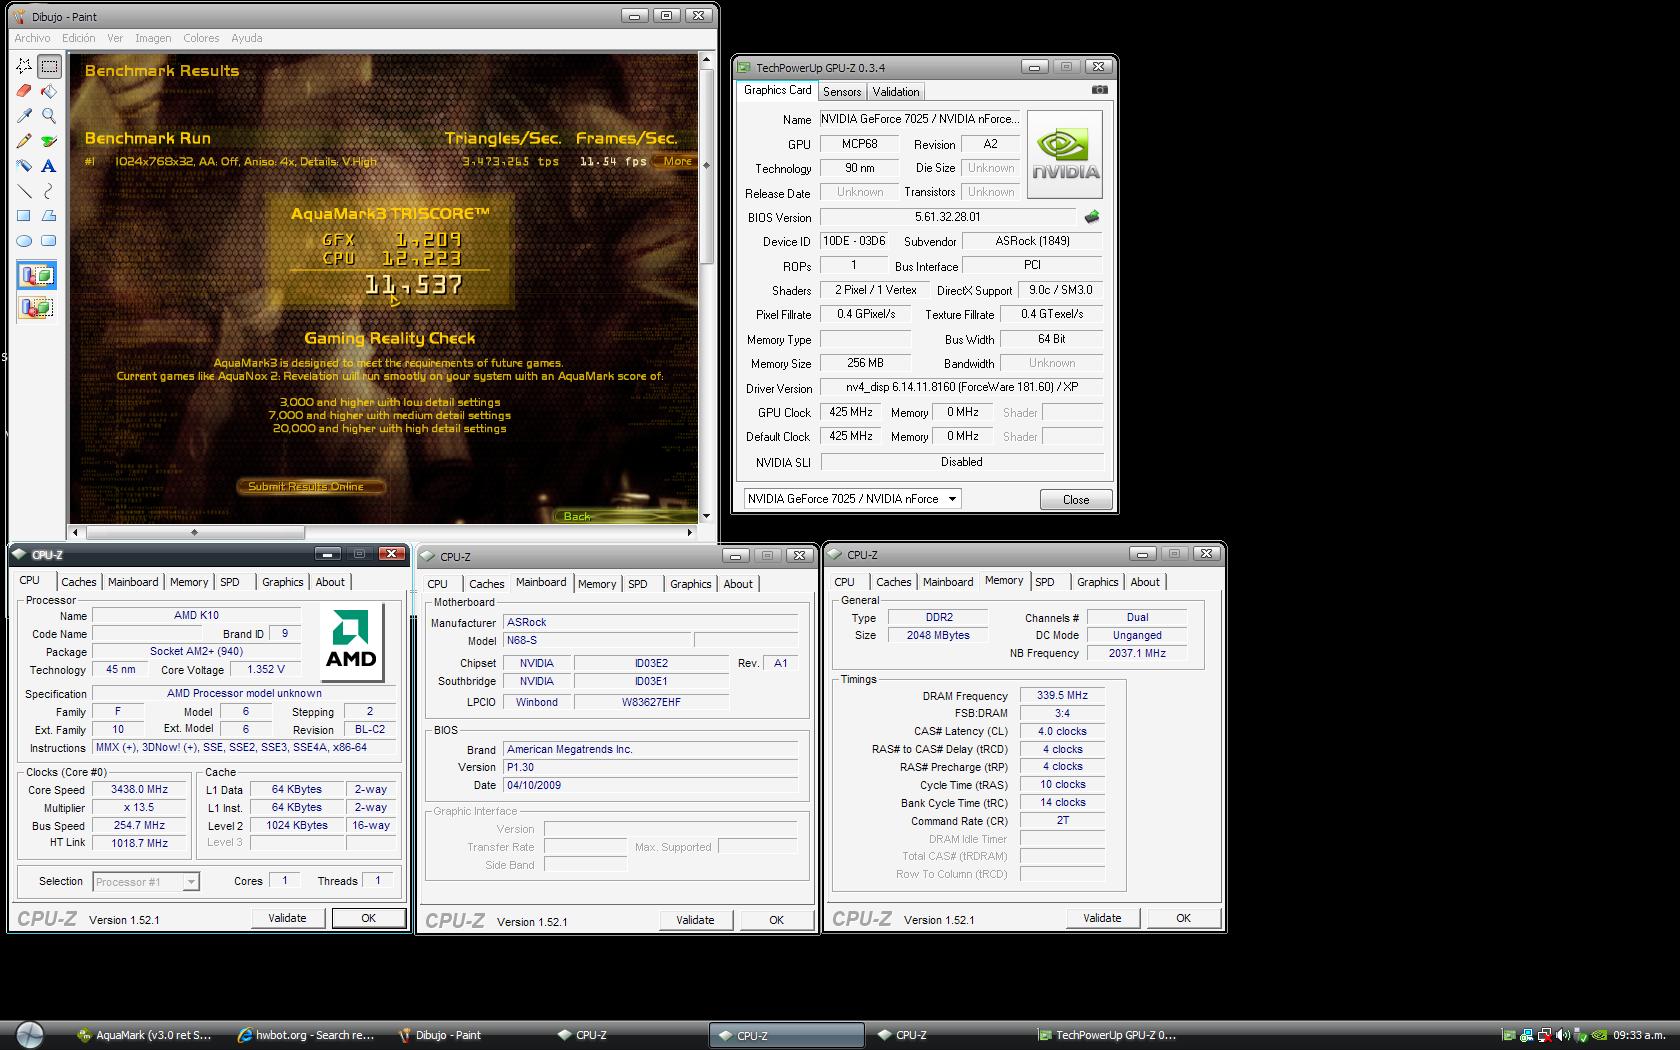Open NVIDIA tray icon in notification area

click(1598, 1035)
